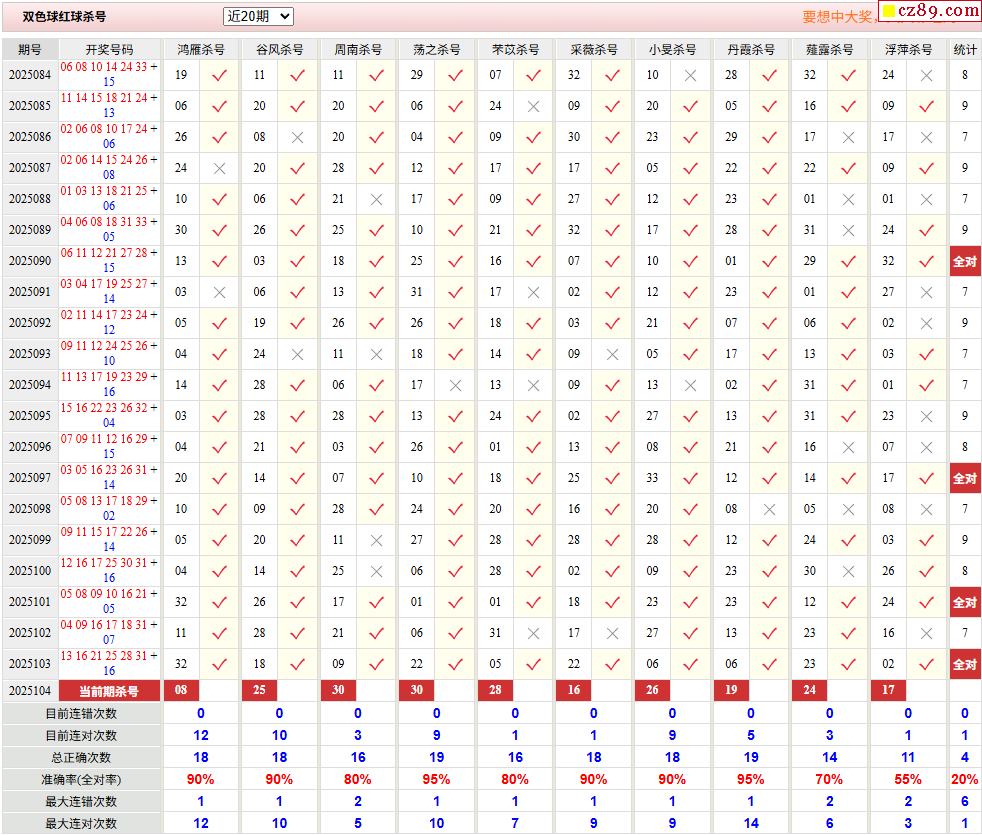Select the 开奖号码 column header
982x835 pixels.
(110, 49)
